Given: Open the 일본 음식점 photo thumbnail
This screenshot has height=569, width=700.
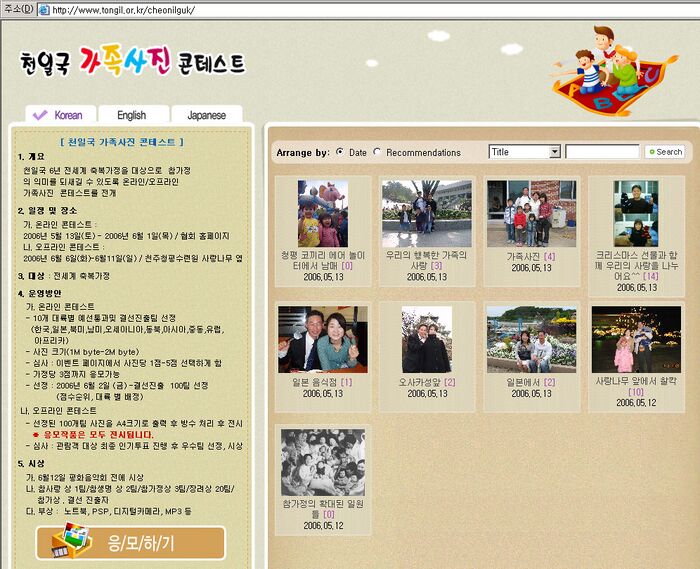Looking at the screenshot, I should [323, 339].
